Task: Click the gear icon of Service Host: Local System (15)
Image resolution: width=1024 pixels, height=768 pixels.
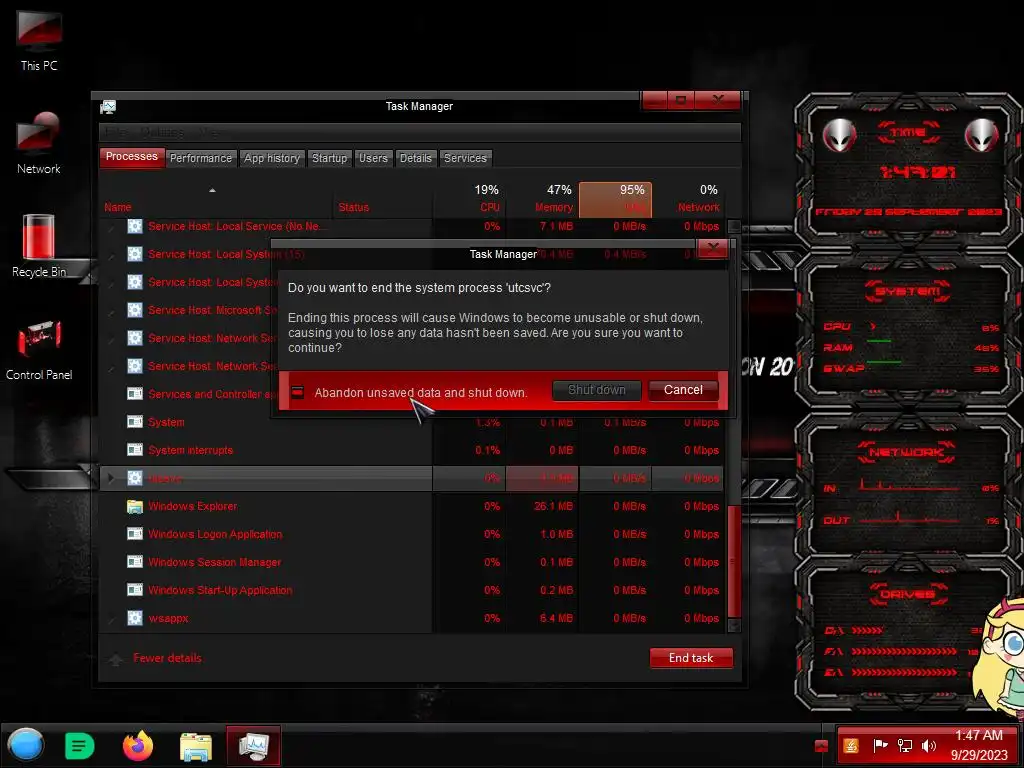Action: [135, 254]
